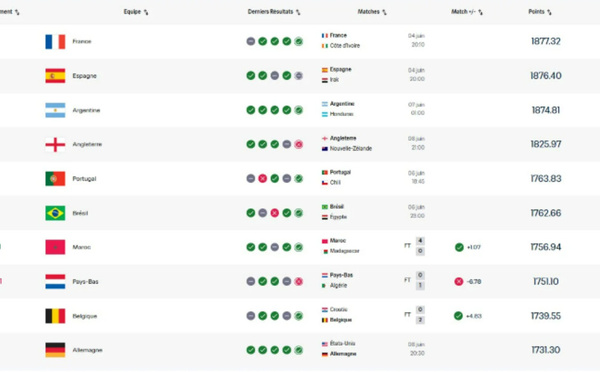The width and height of the screenshot is (600, 372).
Task: Open the France team link
Action: pyautogui.click(x=82, y=41)
